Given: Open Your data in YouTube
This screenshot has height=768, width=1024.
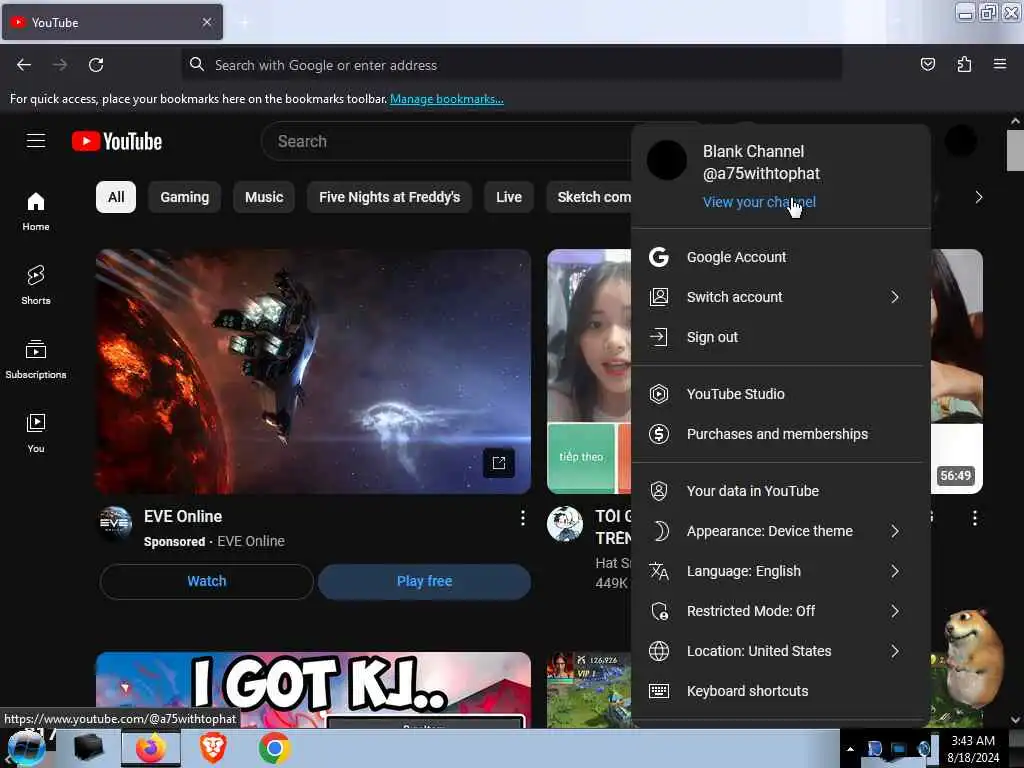Looking at the screenshot, I should coord(780,491).
